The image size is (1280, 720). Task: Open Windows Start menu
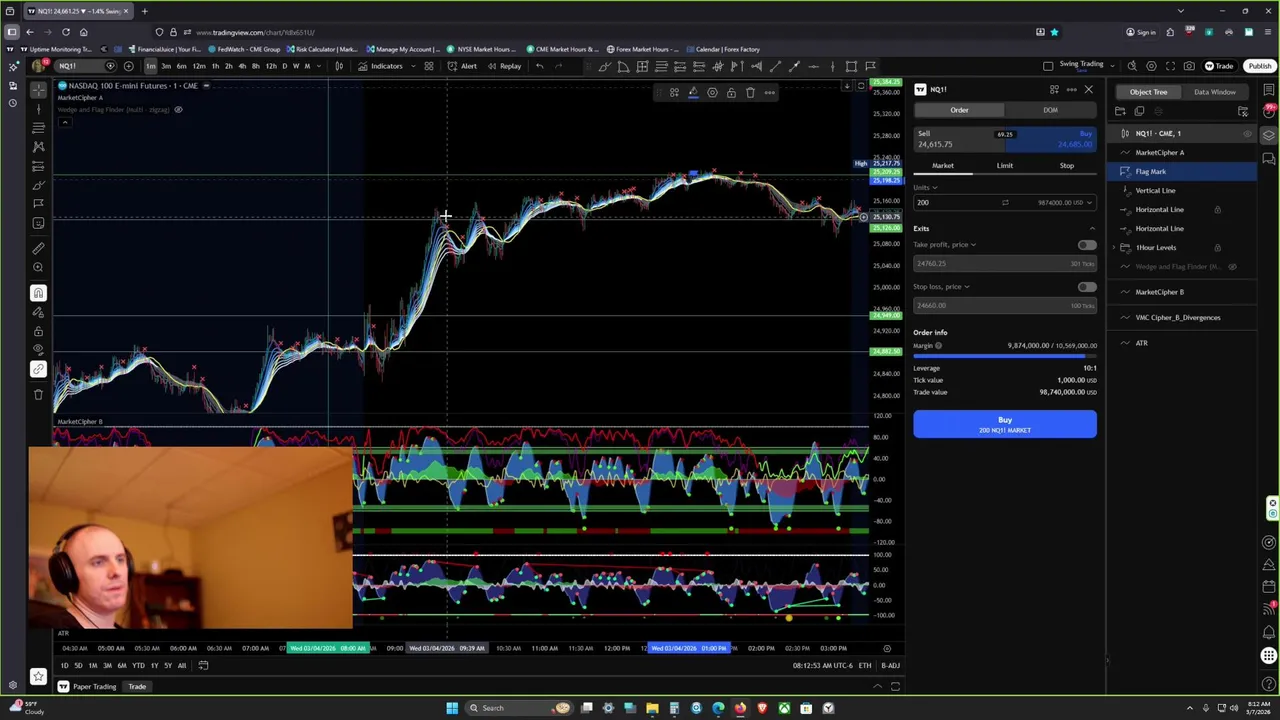[452, 708]
